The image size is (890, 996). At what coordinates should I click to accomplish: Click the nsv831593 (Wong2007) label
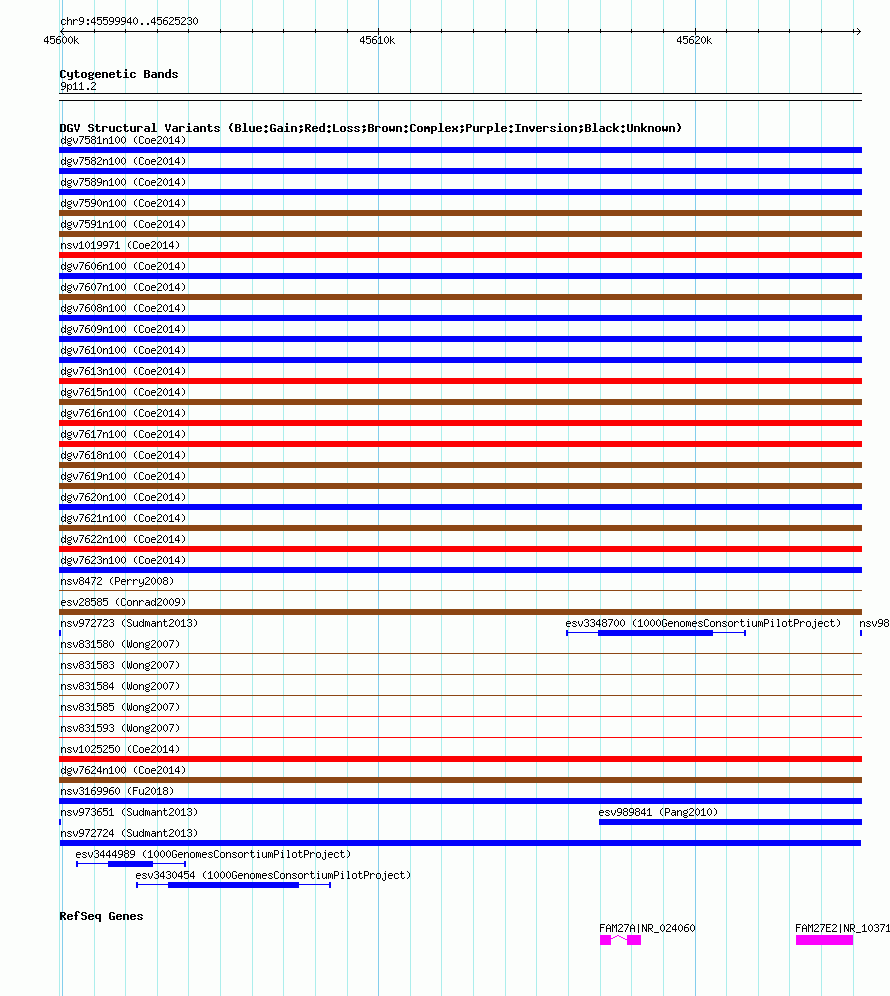click(120, 728)
